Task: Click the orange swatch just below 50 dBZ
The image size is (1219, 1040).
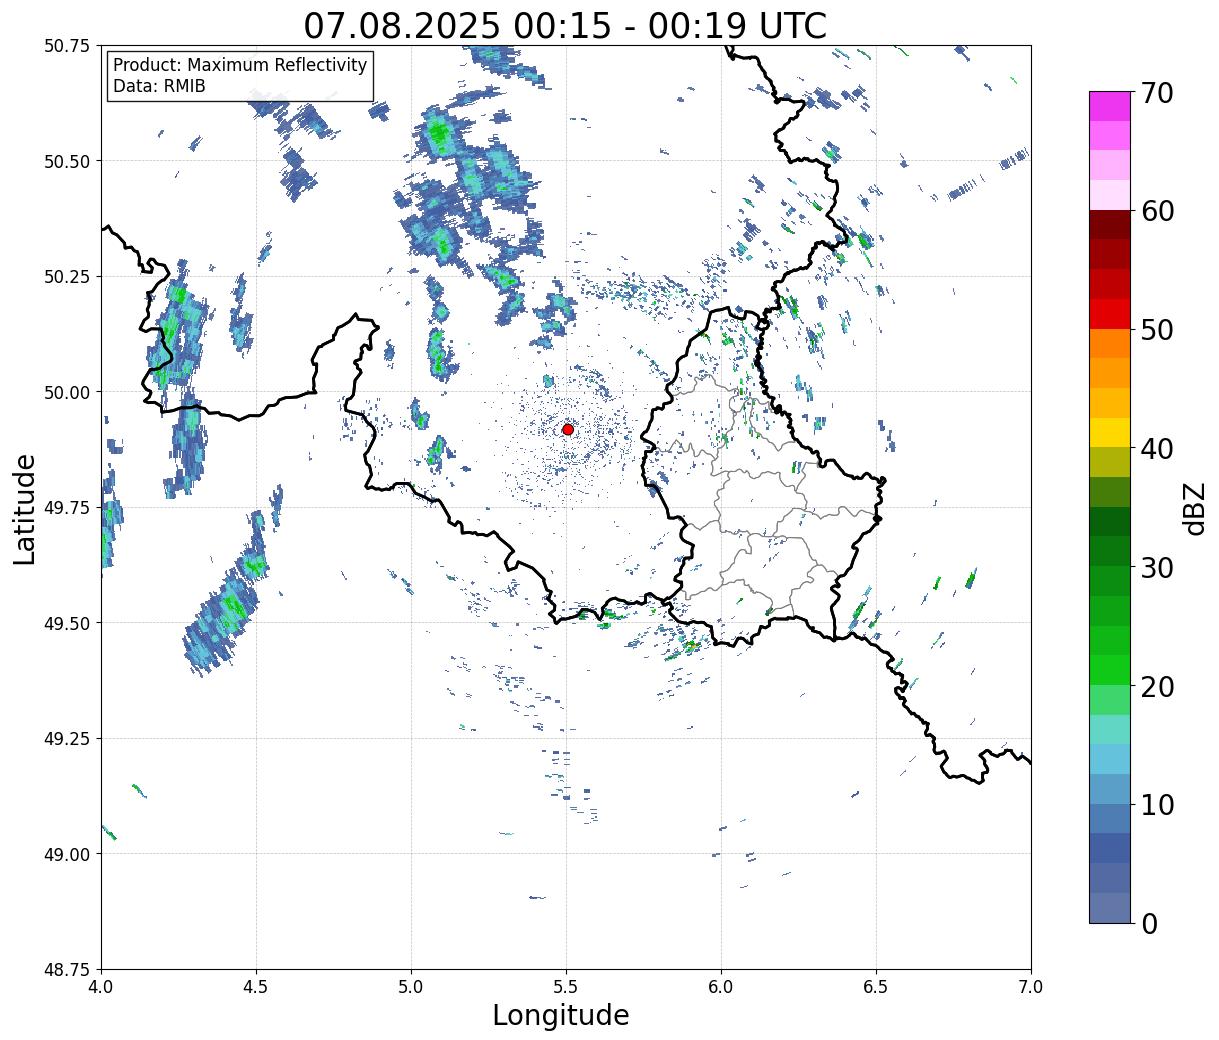Action: pyautogui.click(x=1110, y=343)
